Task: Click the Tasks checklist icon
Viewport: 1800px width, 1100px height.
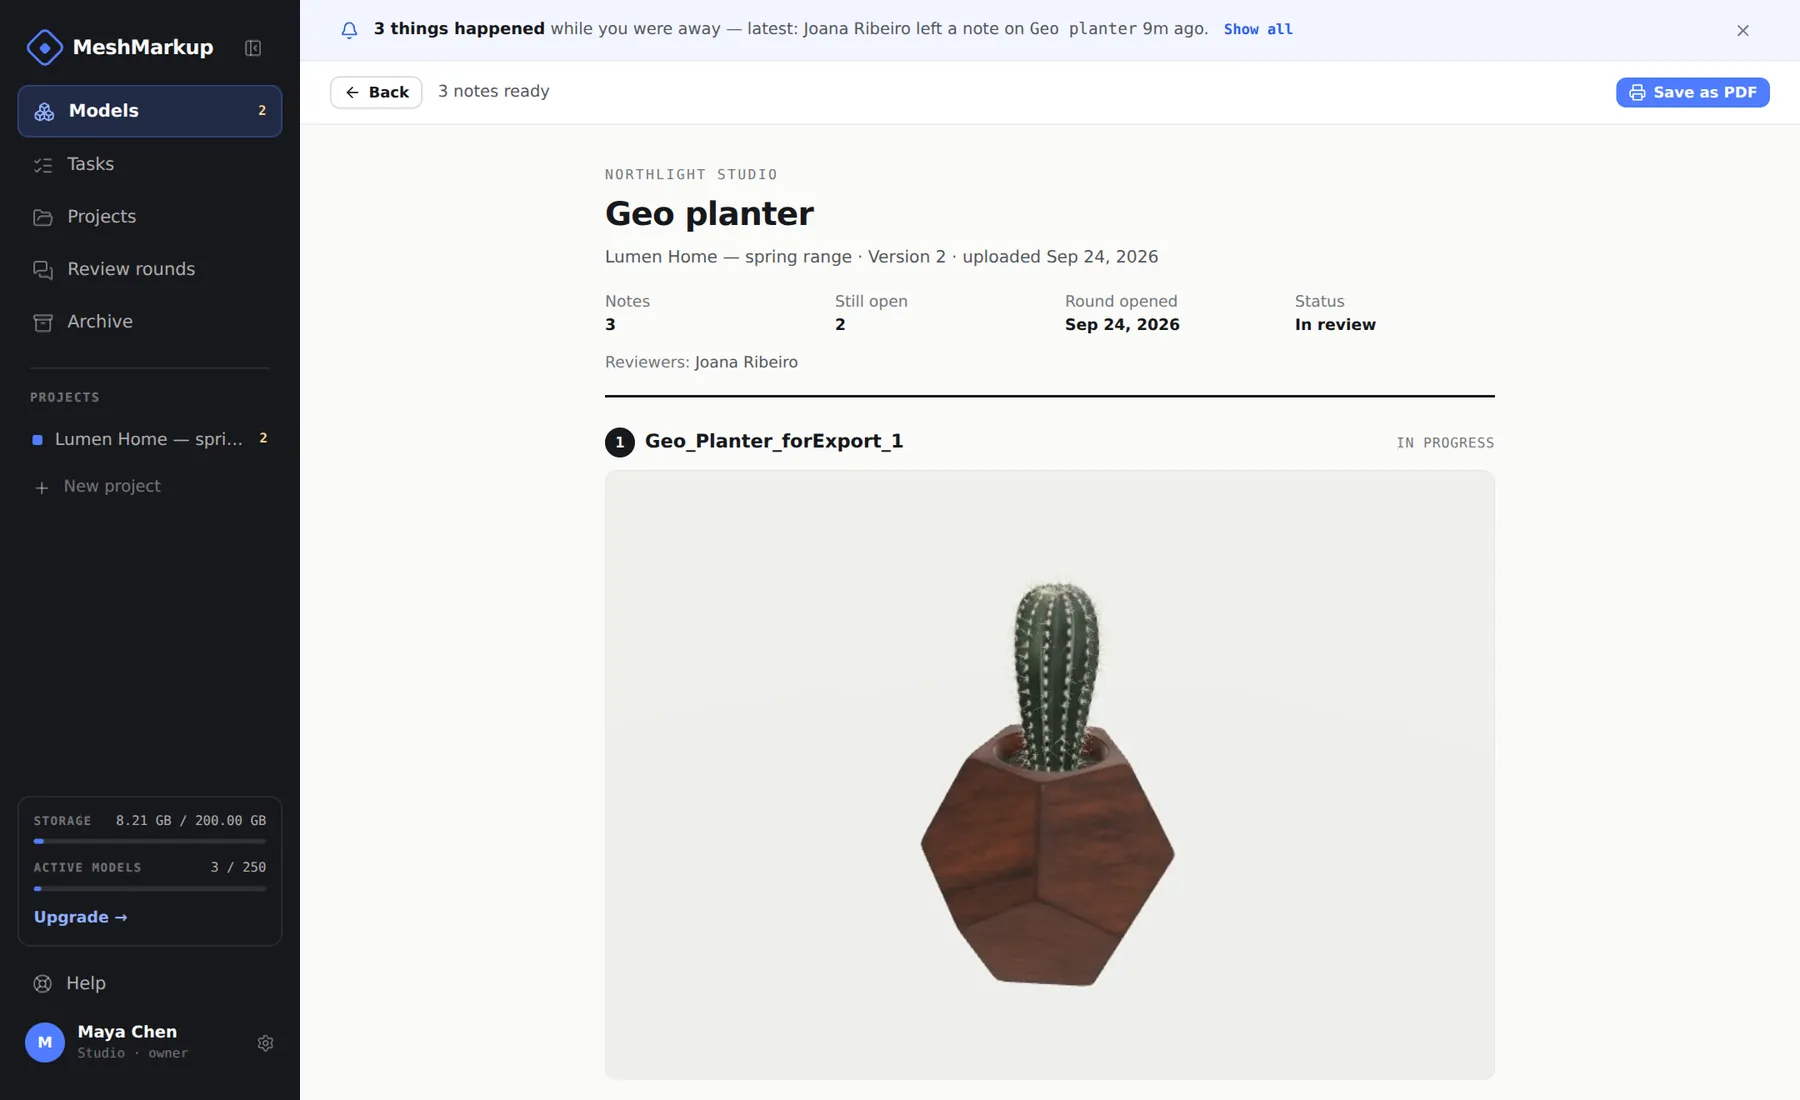Action: (43, 164)
